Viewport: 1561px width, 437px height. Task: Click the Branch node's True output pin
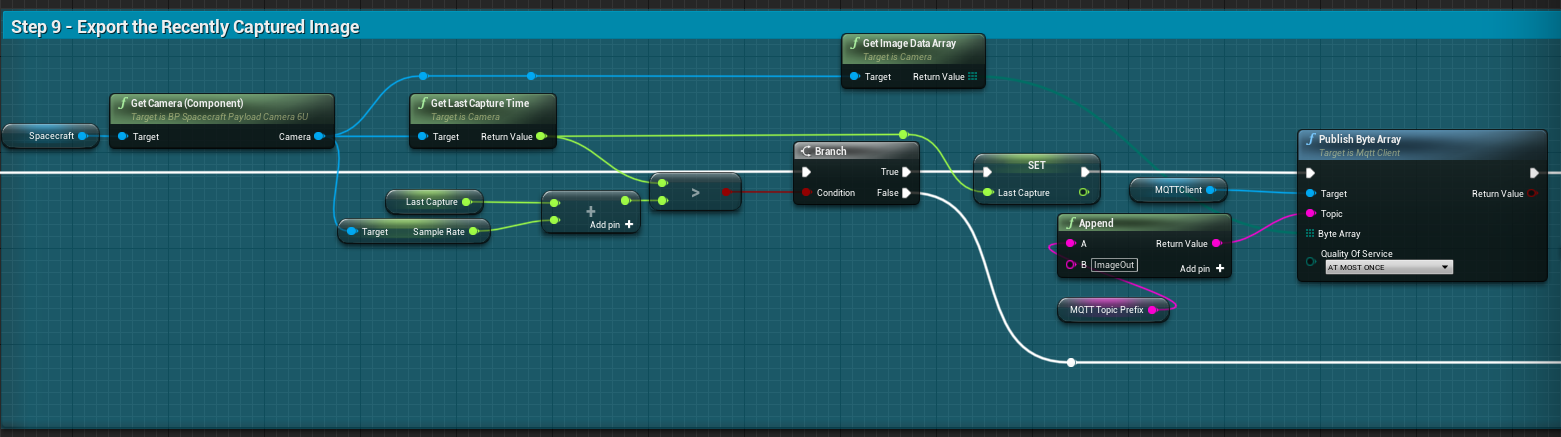[x=906, y=172]
